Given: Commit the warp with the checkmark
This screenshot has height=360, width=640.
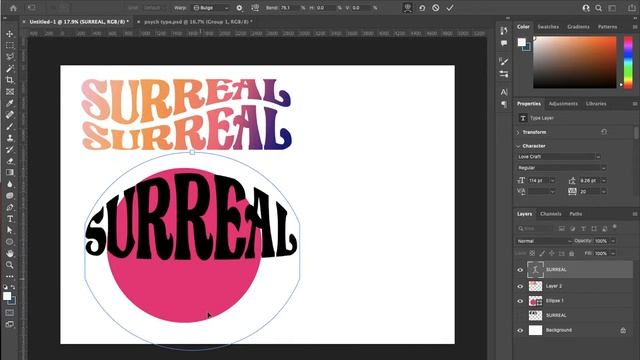Looking at the screenshot, I should click(450, 8).
